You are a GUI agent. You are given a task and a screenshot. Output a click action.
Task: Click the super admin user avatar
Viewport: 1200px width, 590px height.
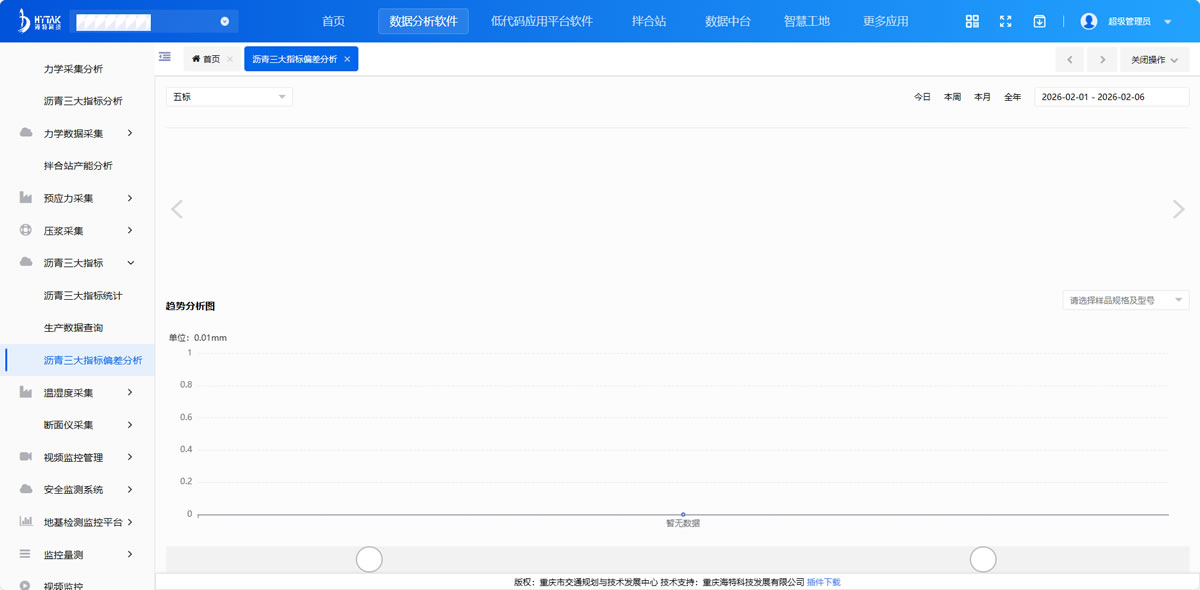[x=1089, y=21]
